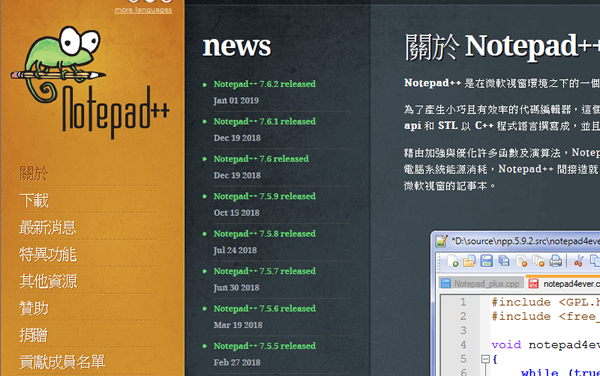600x376 pixels.
Task: Select the notepad4ever tab in the editor
Action: (x=563, y=283)
